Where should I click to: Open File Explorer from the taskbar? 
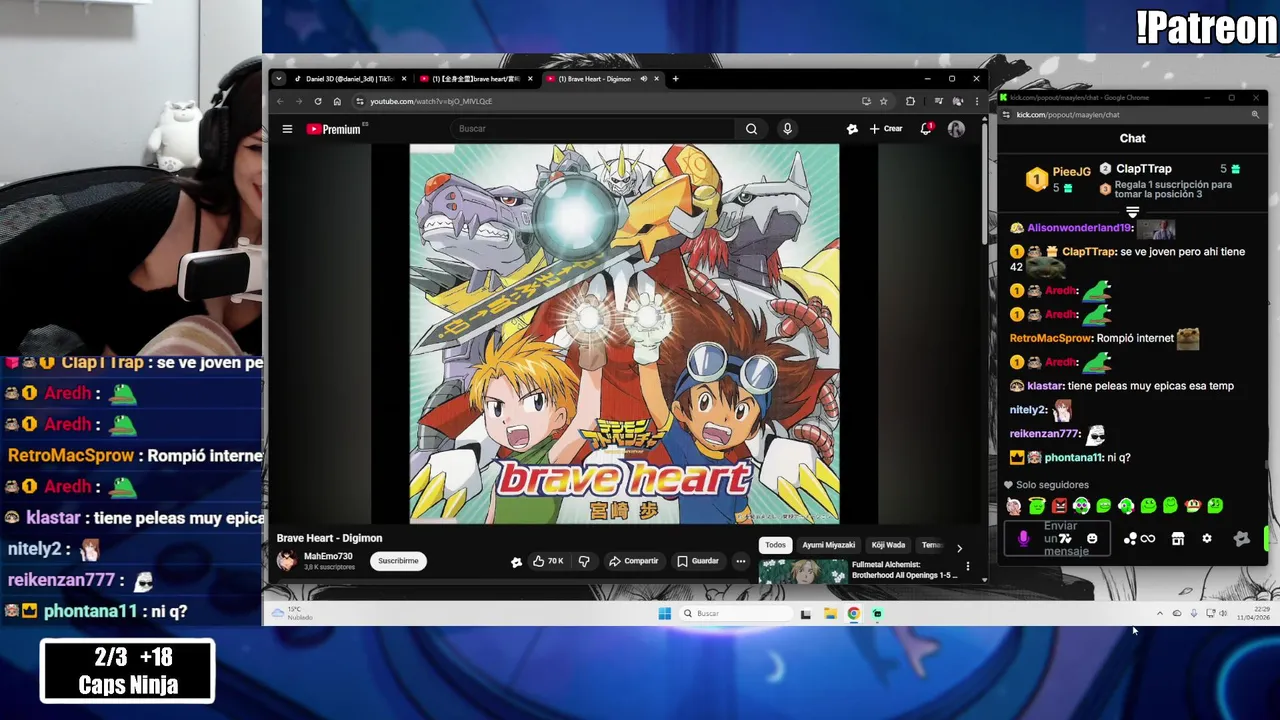pos(830,614)
